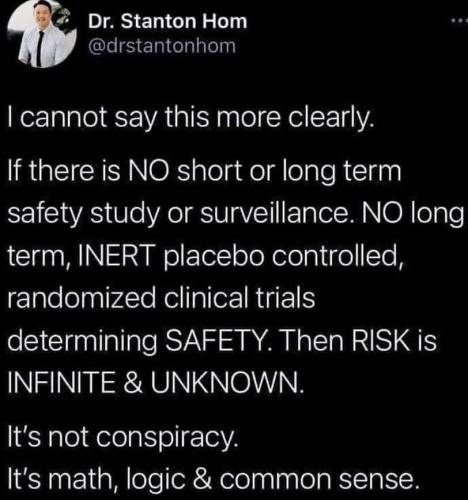Open Dr. Stanton Hom's profile picture

click(42, 33)
